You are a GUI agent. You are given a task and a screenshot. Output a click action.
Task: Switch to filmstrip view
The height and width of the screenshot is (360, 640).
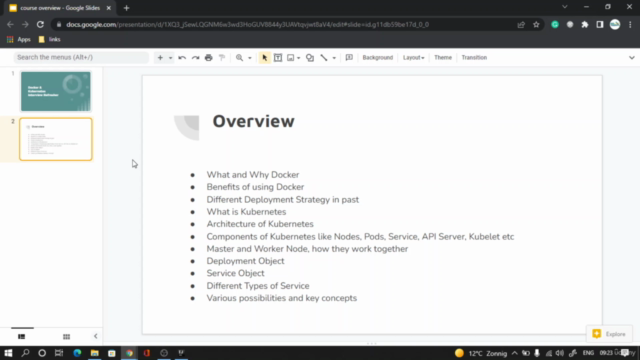(22, 336)
